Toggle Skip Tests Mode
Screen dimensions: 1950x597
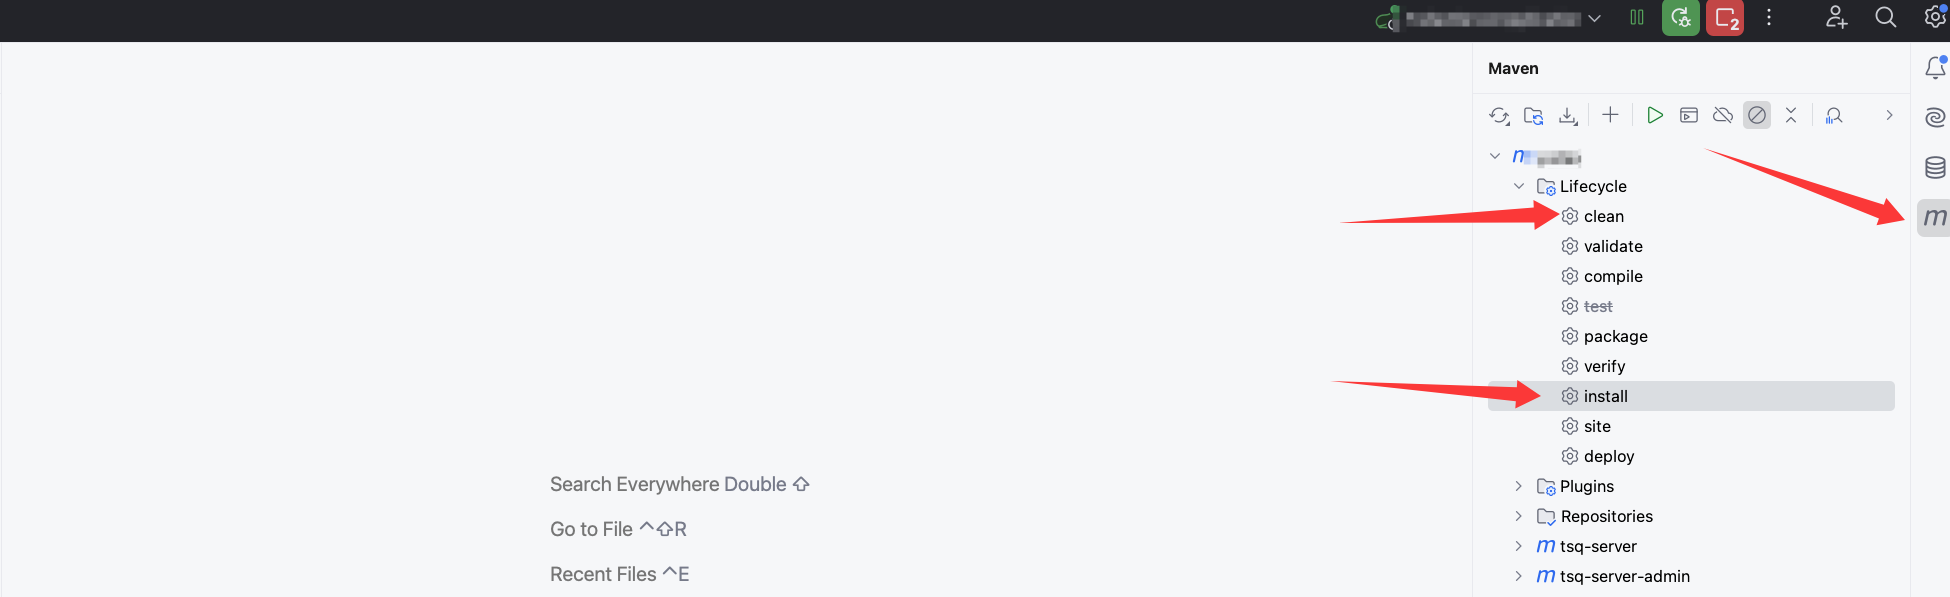[x=1757, y=115]
